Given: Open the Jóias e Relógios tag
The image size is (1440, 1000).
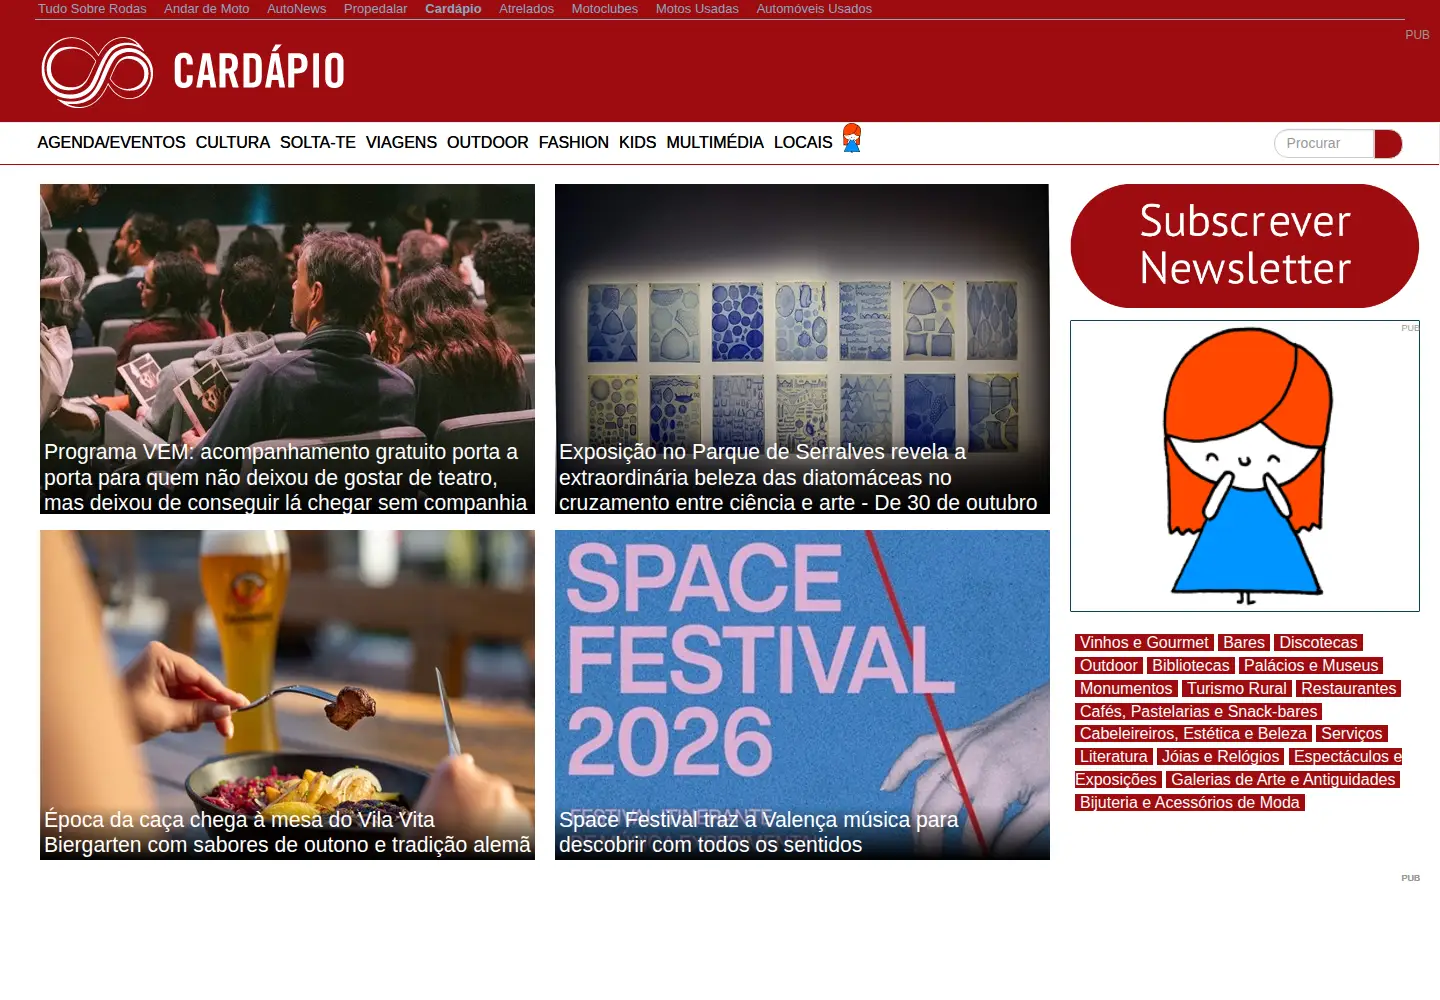Looking at the screenshot, I should [1220, 757].
